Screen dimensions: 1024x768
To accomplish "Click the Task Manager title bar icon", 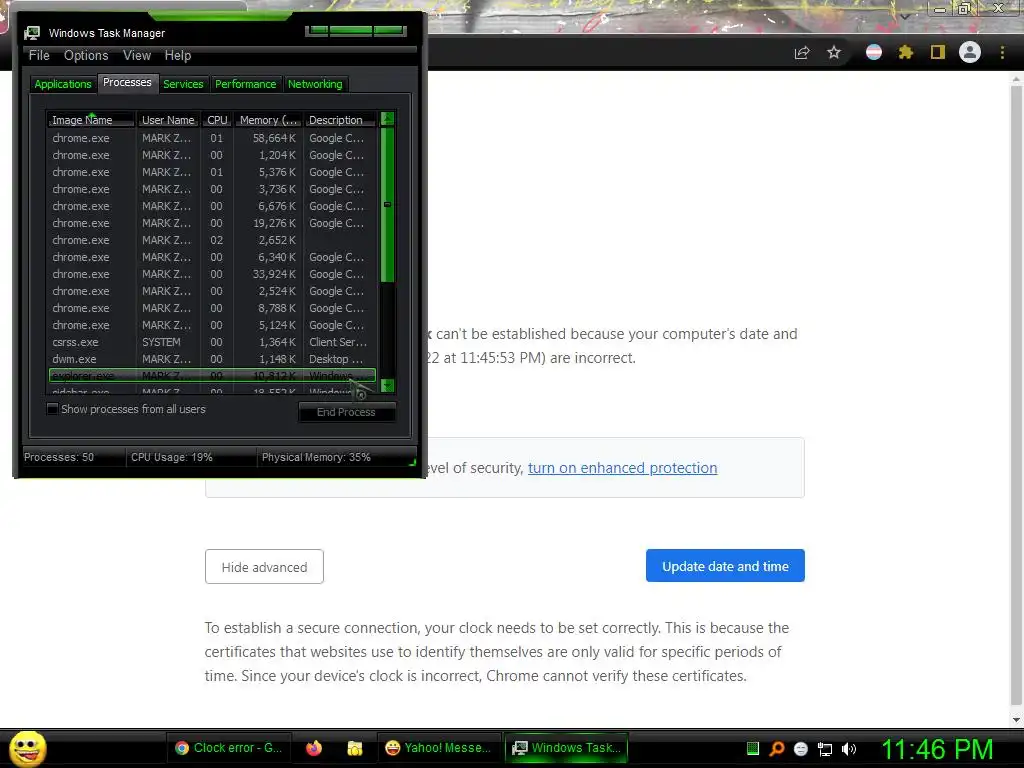I will pyautogui.click(x=31, y=33).
